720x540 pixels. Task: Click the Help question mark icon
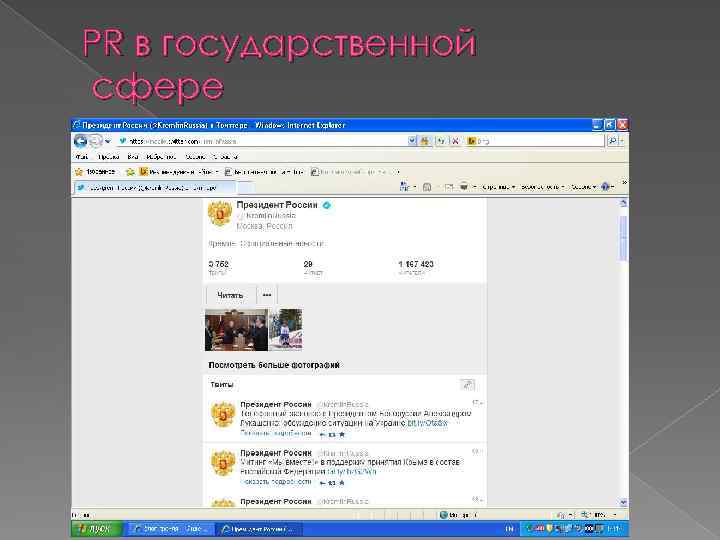click(605, 186)
